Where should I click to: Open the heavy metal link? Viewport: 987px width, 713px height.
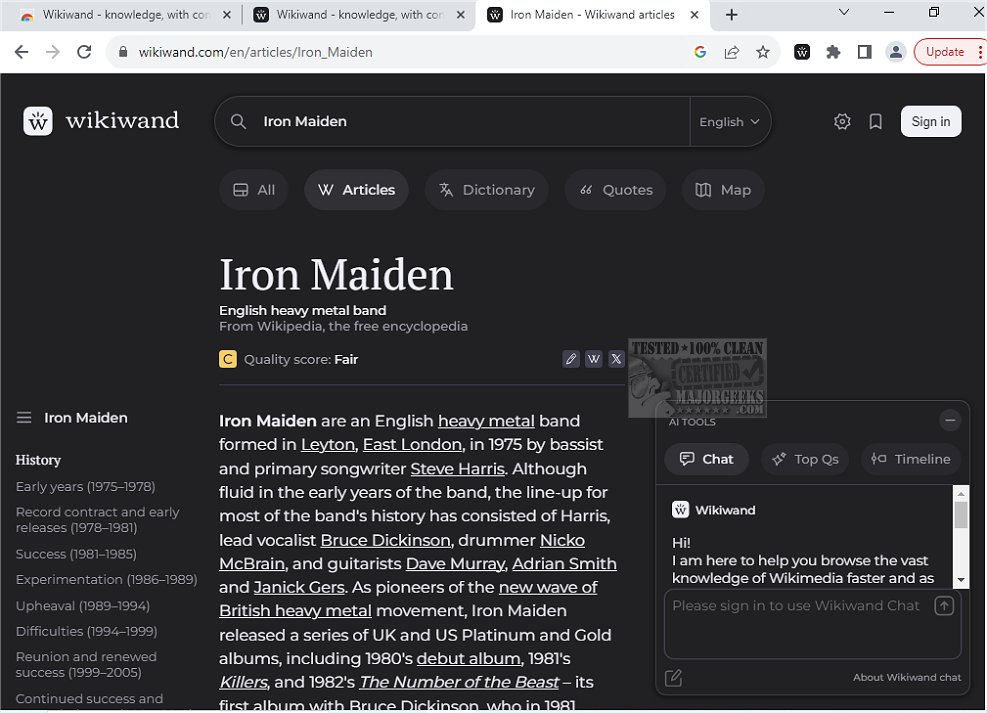click(x=486, y=421)
